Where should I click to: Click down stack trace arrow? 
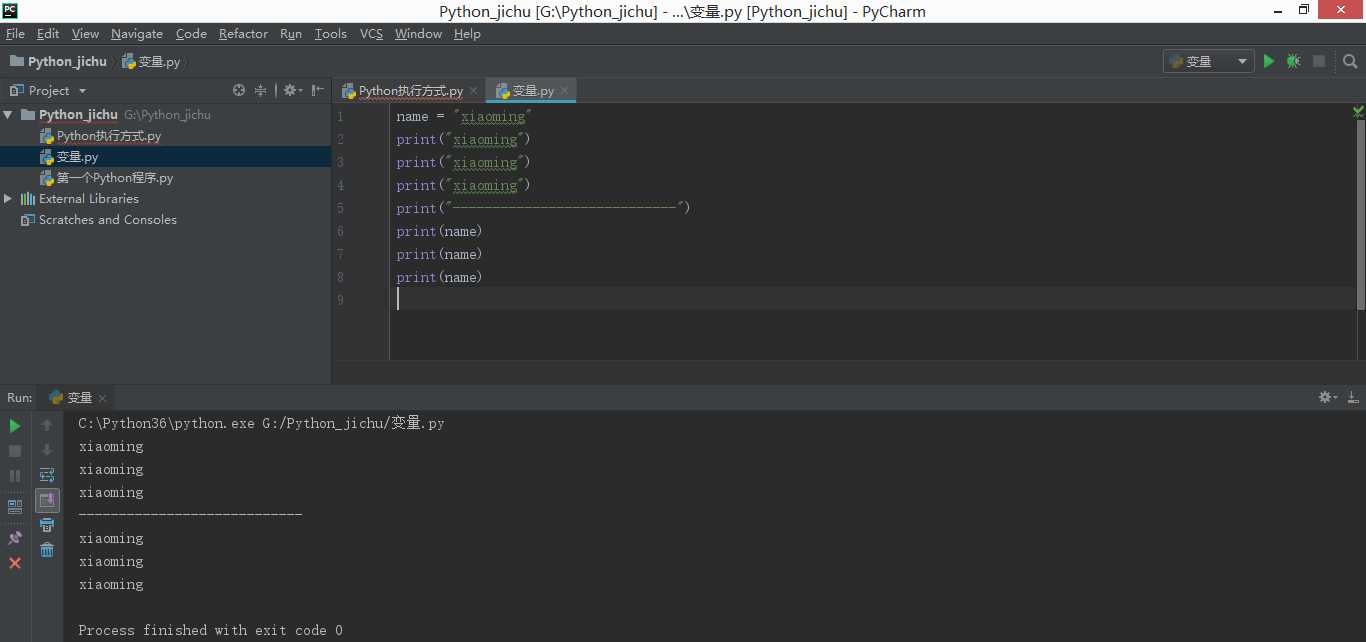coord(47,450)
